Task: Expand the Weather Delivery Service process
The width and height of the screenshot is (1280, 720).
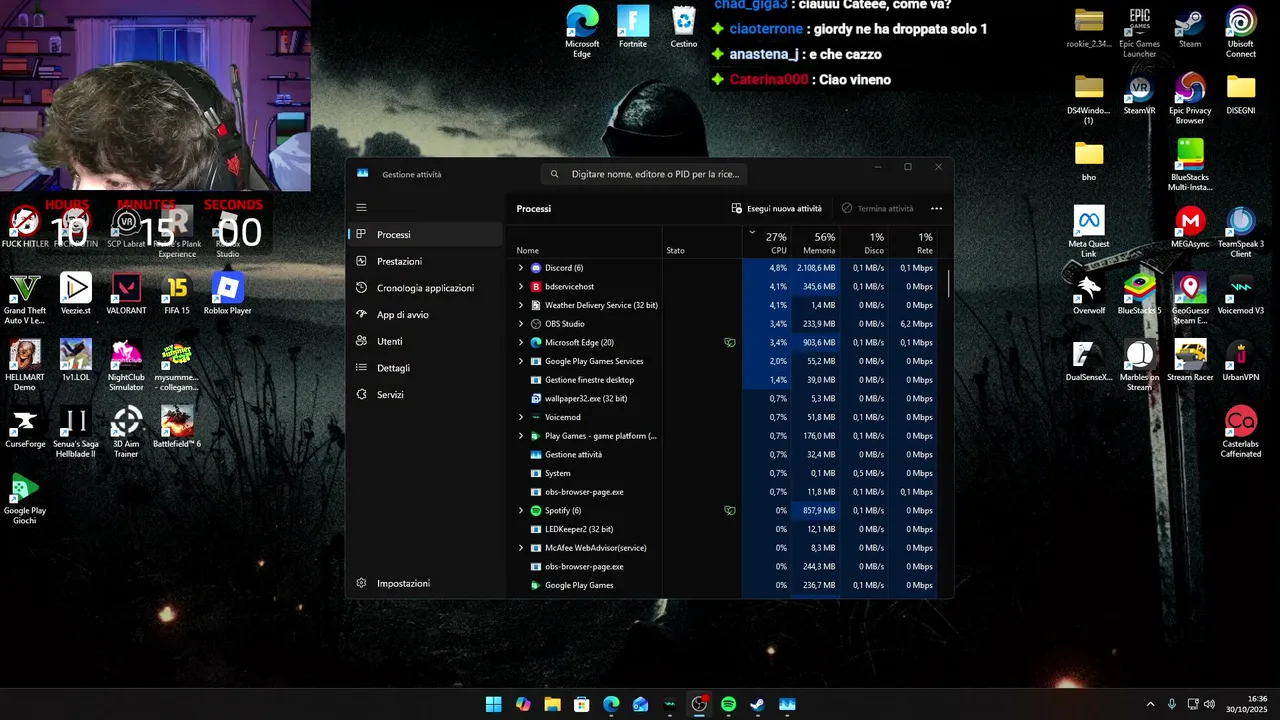Action: (x=521, y=305)
